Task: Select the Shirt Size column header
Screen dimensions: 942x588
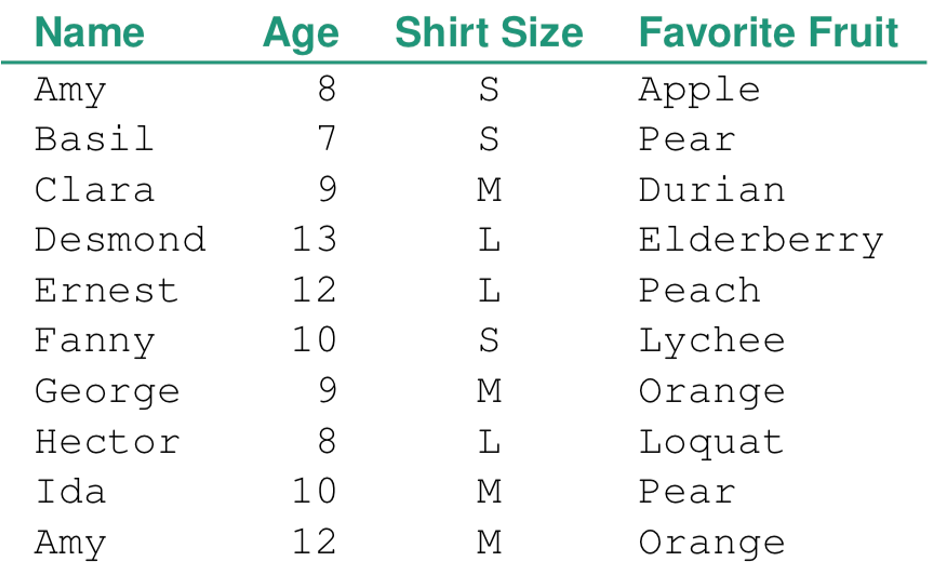Action: pos(488,33)
